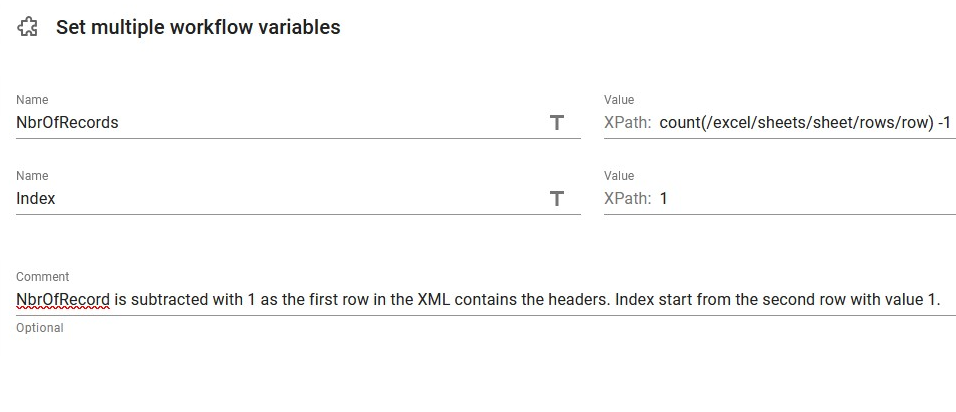Click the Name label above NbrOfRecords
956x412 pixels.
click(32, 99)
